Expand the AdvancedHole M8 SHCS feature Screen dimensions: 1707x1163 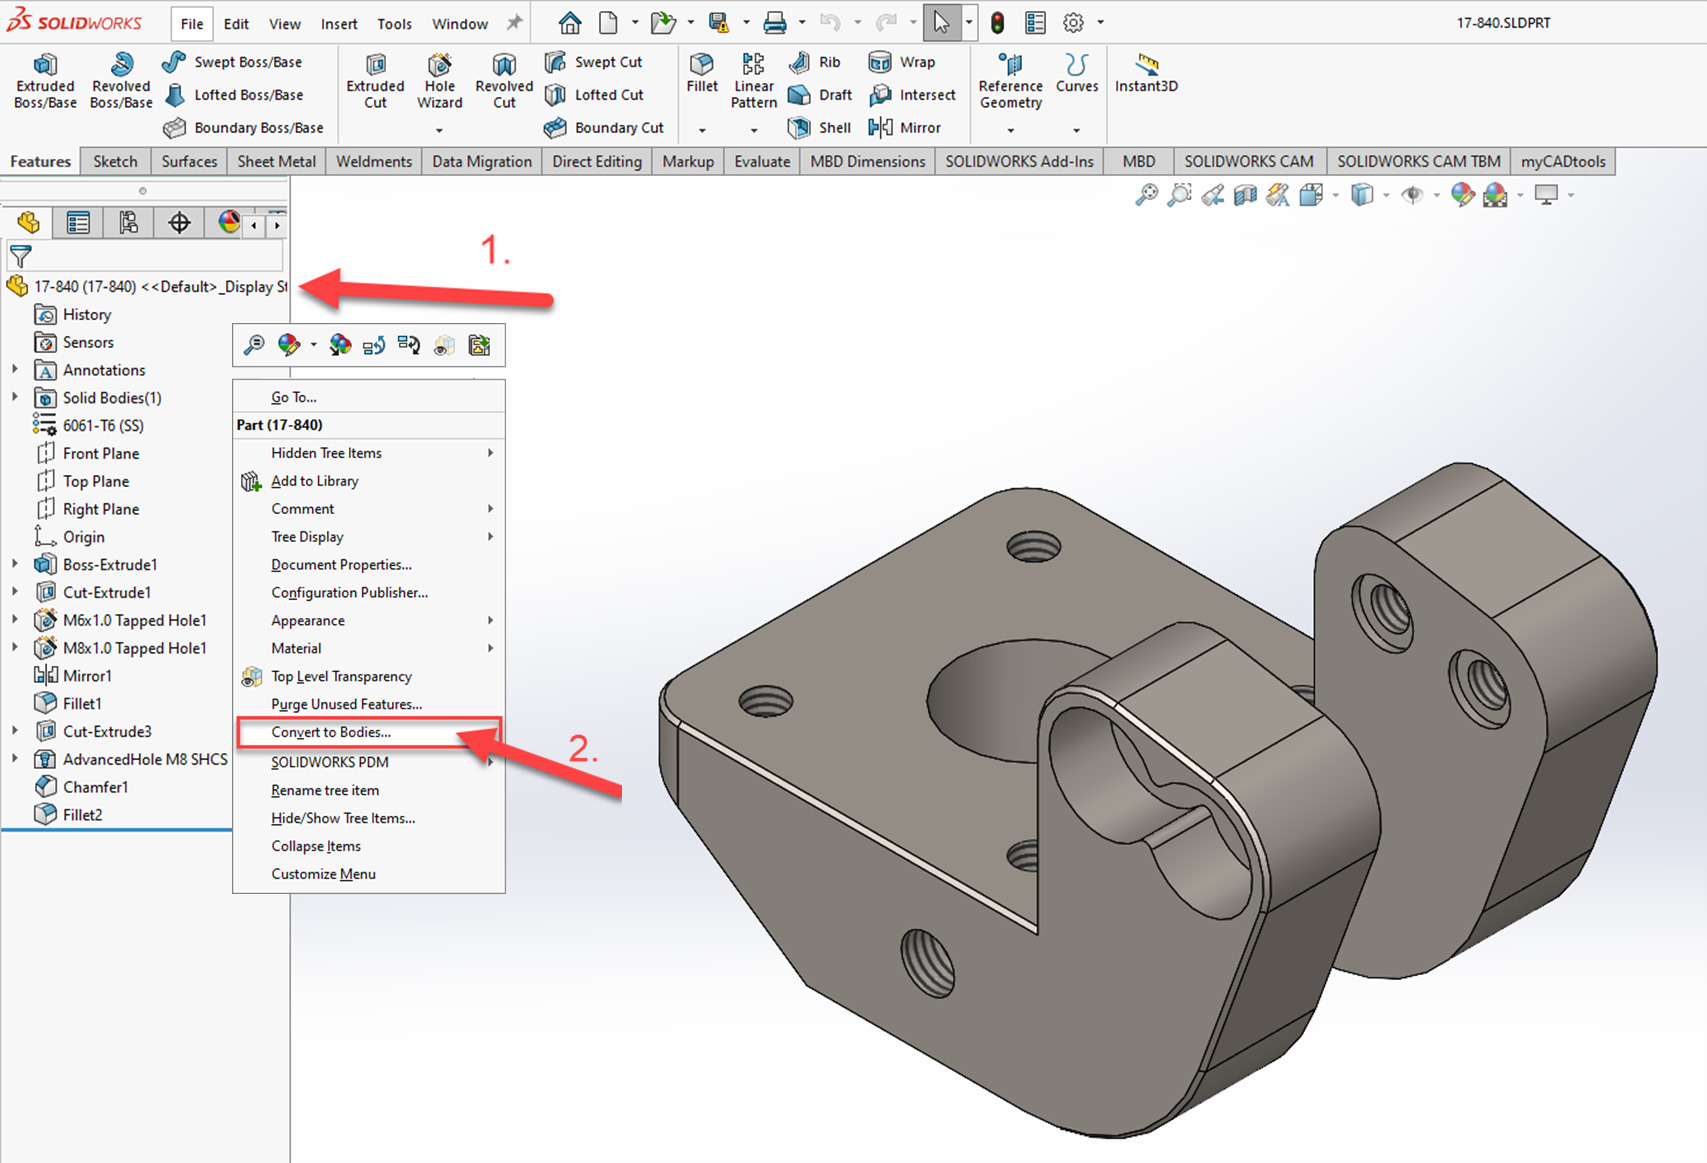(x=15, y=759)
